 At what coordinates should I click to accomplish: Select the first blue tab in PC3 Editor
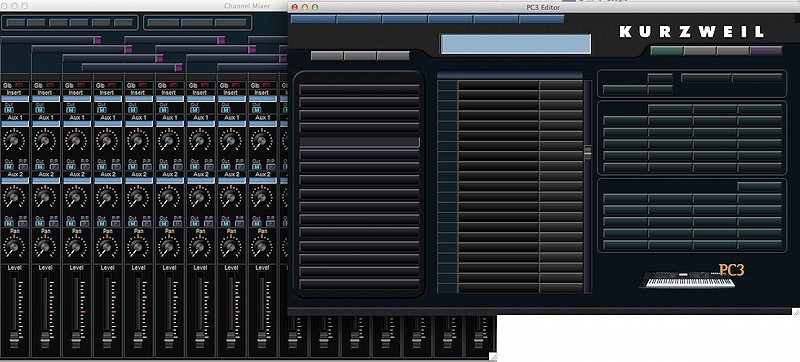tap(313, 19)
